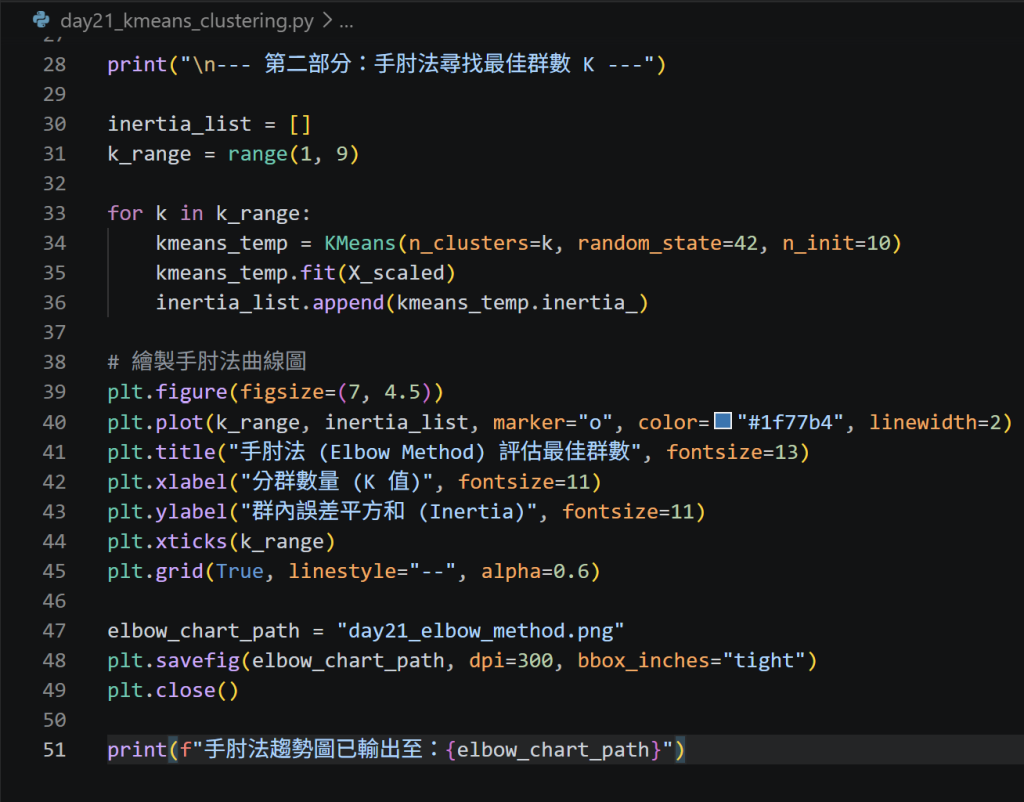The image size is (1024, 802).
Task: Click the "day21_elbow_method.png" string
Action: point(480,631)
